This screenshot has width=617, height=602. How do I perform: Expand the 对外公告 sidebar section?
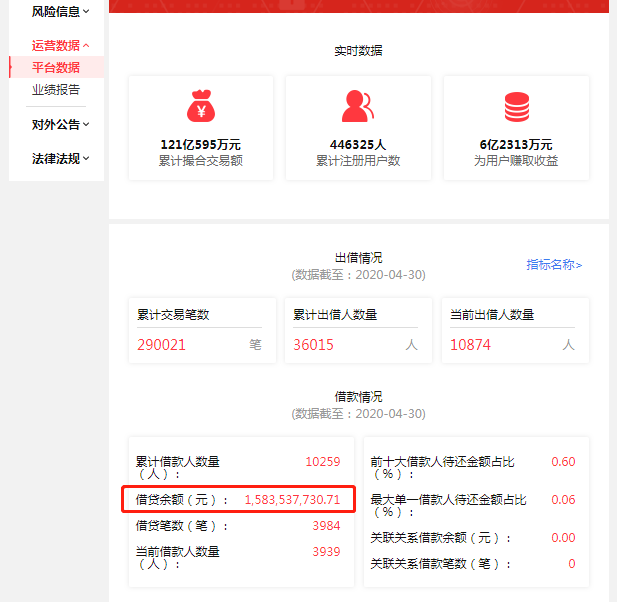(61, 125)
